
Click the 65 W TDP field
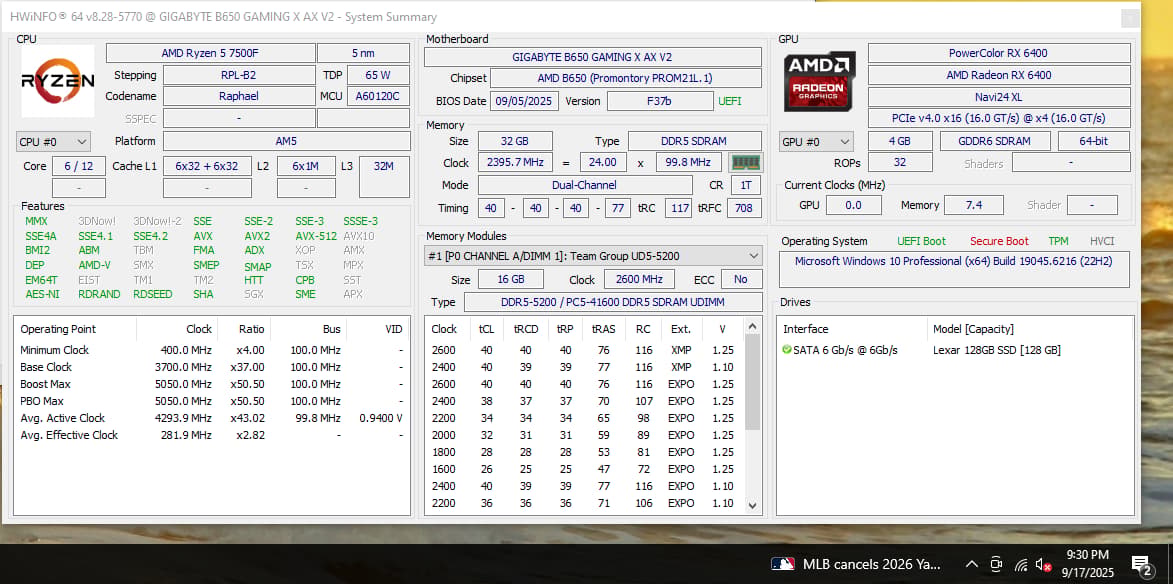click(378, 75)
